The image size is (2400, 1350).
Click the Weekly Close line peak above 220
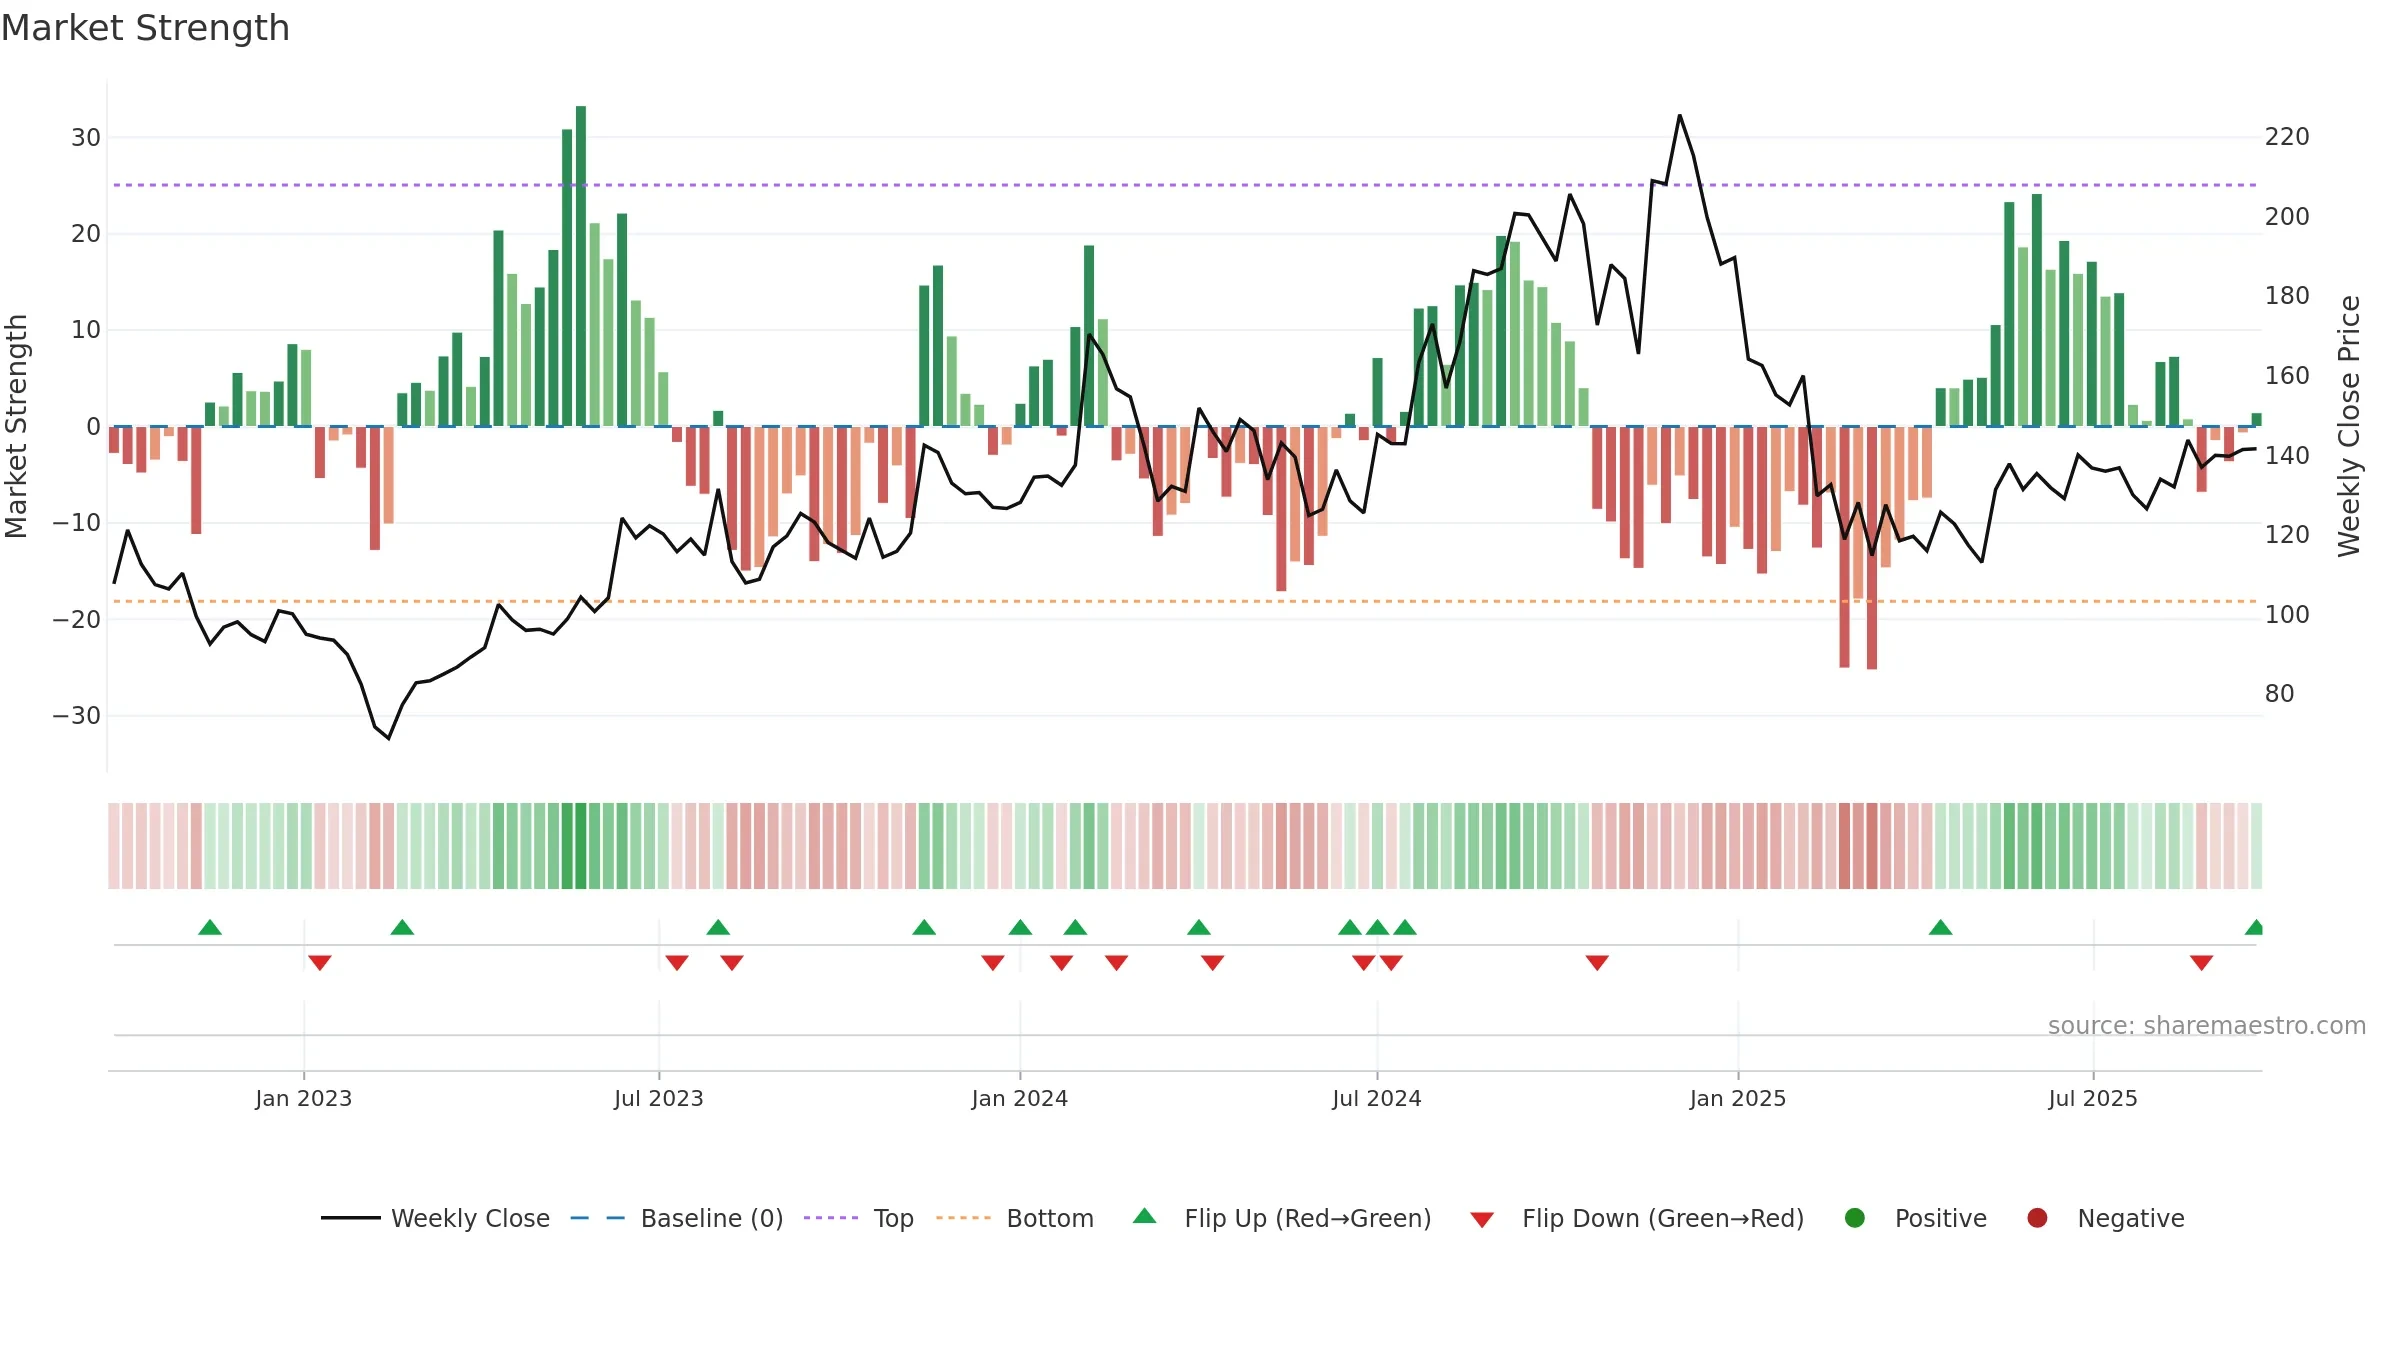[x=1680, y=116]
